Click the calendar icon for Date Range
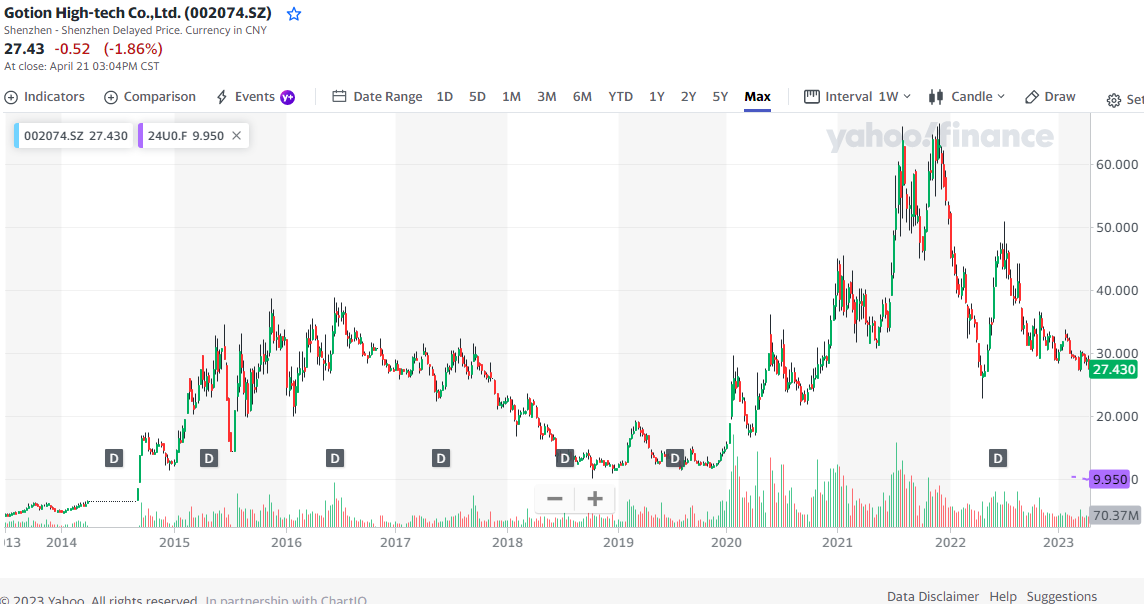The width and height of the screenshot is (1144, 604). pyautogui.click(x=339, y=96)
